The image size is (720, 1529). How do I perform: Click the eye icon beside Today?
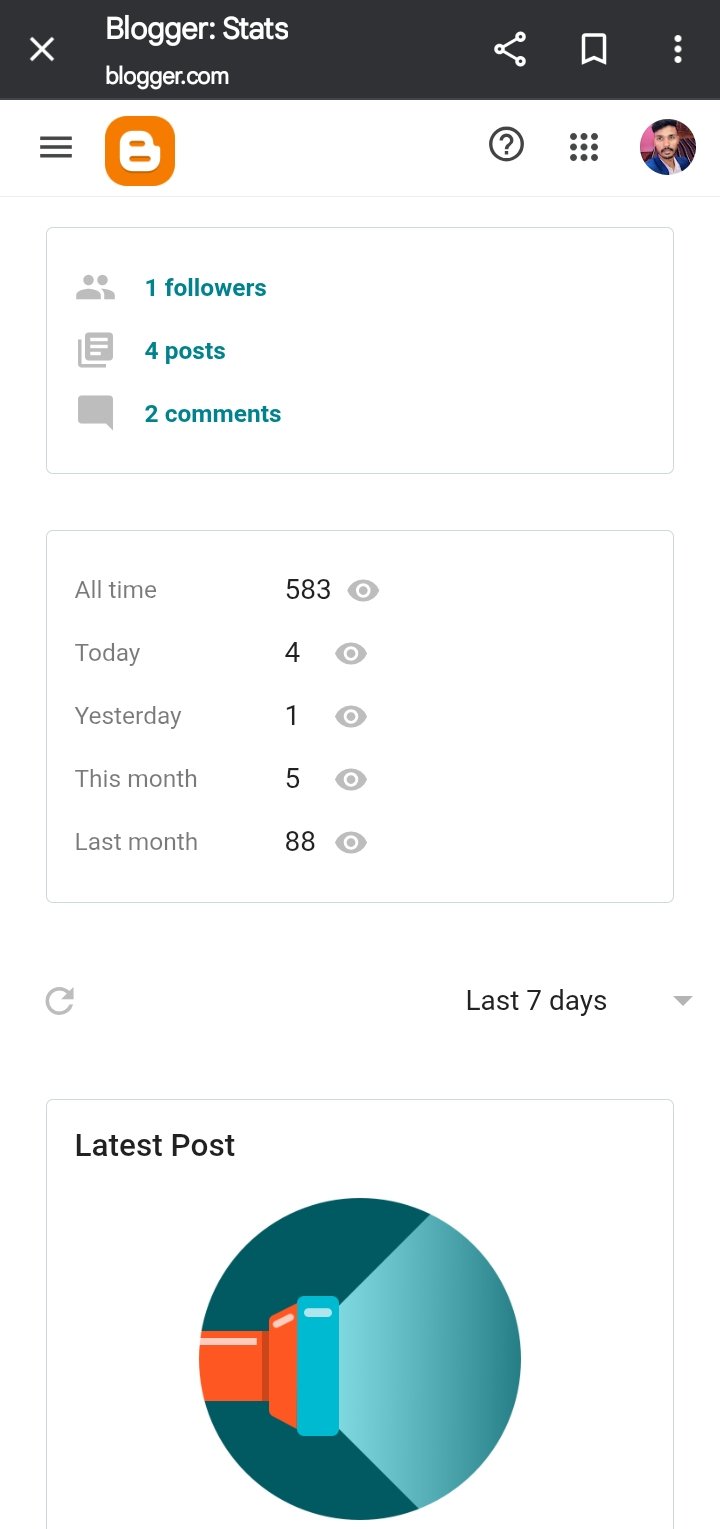tap(351, 654)
